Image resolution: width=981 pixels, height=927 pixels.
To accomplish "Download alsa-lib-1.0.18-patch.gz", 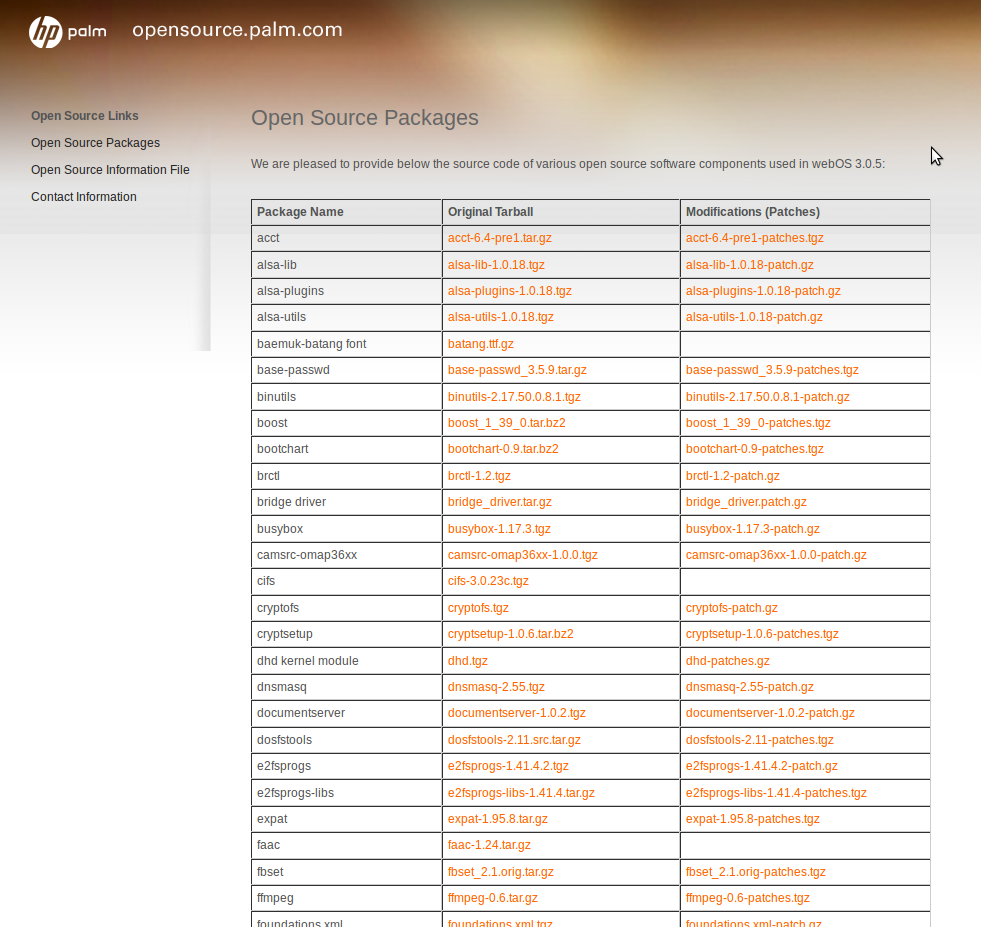I will click(x=750, y=265).
